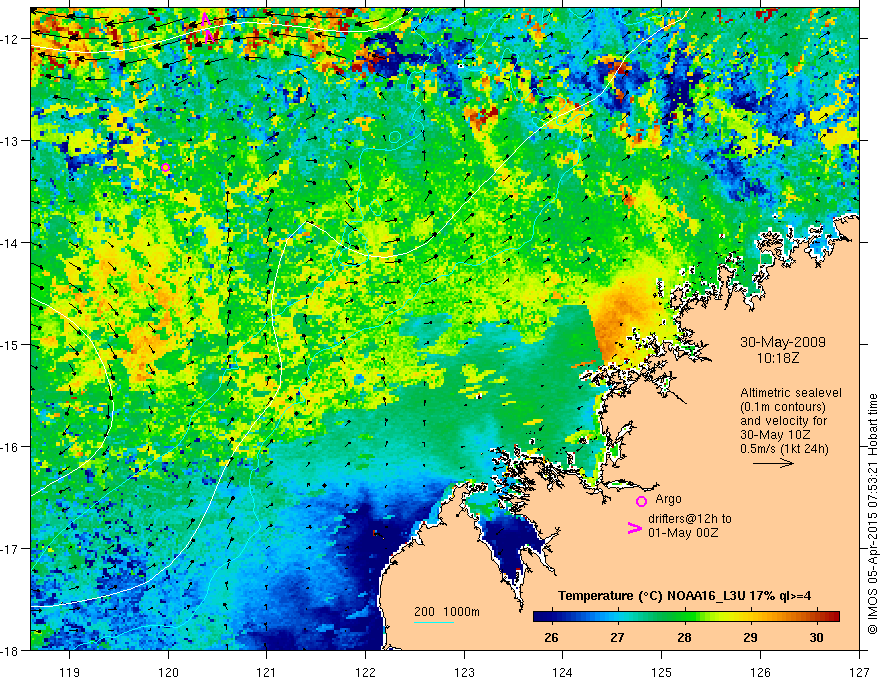Click the 'and velocity for' text line
The width and height of the screenshot is (880, 680).
783,421
